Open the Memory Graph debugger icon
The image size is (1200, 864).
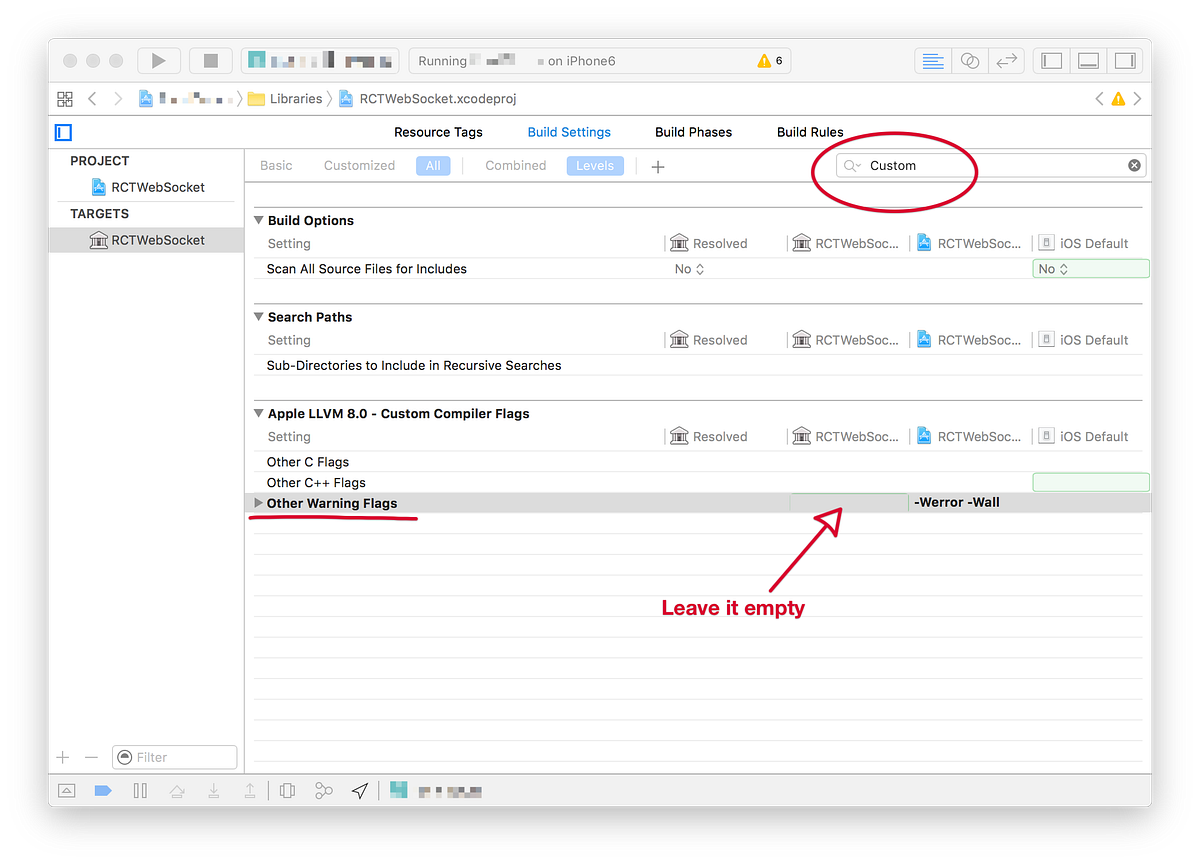click(x=323, y=790)
